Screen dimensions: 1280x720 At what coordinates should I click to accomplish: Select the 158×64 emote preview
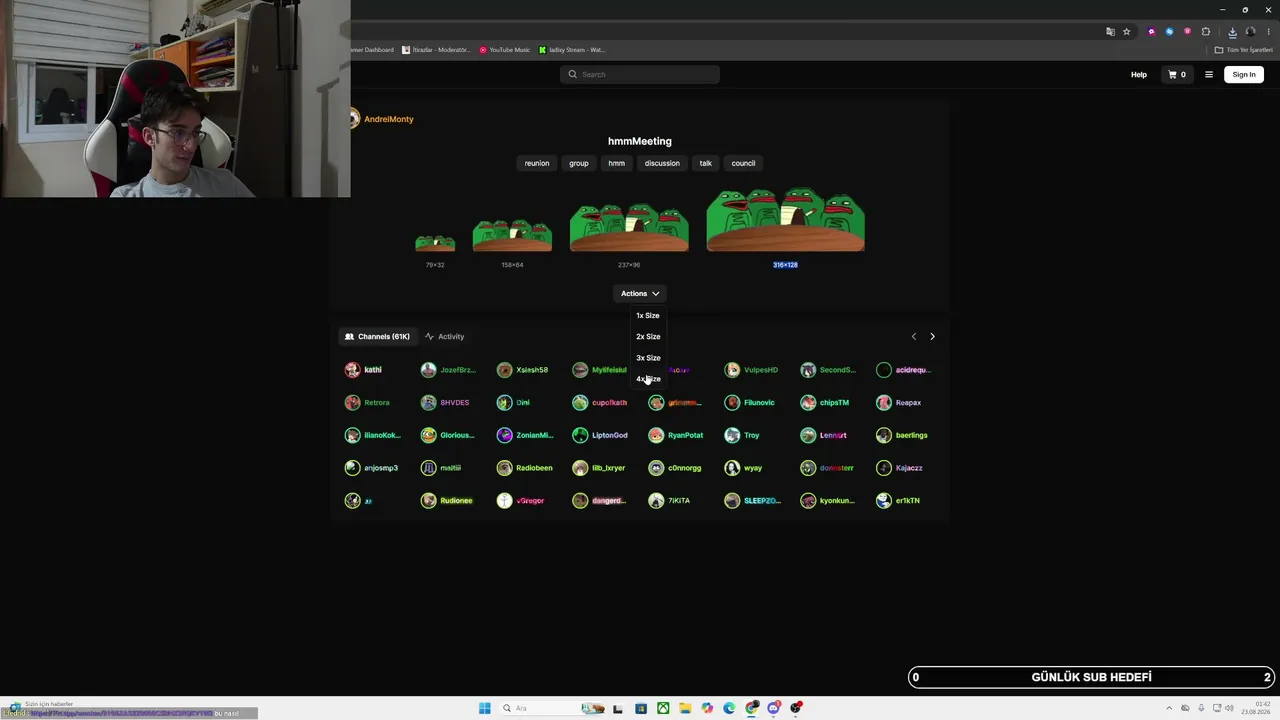tap(512, 235)
